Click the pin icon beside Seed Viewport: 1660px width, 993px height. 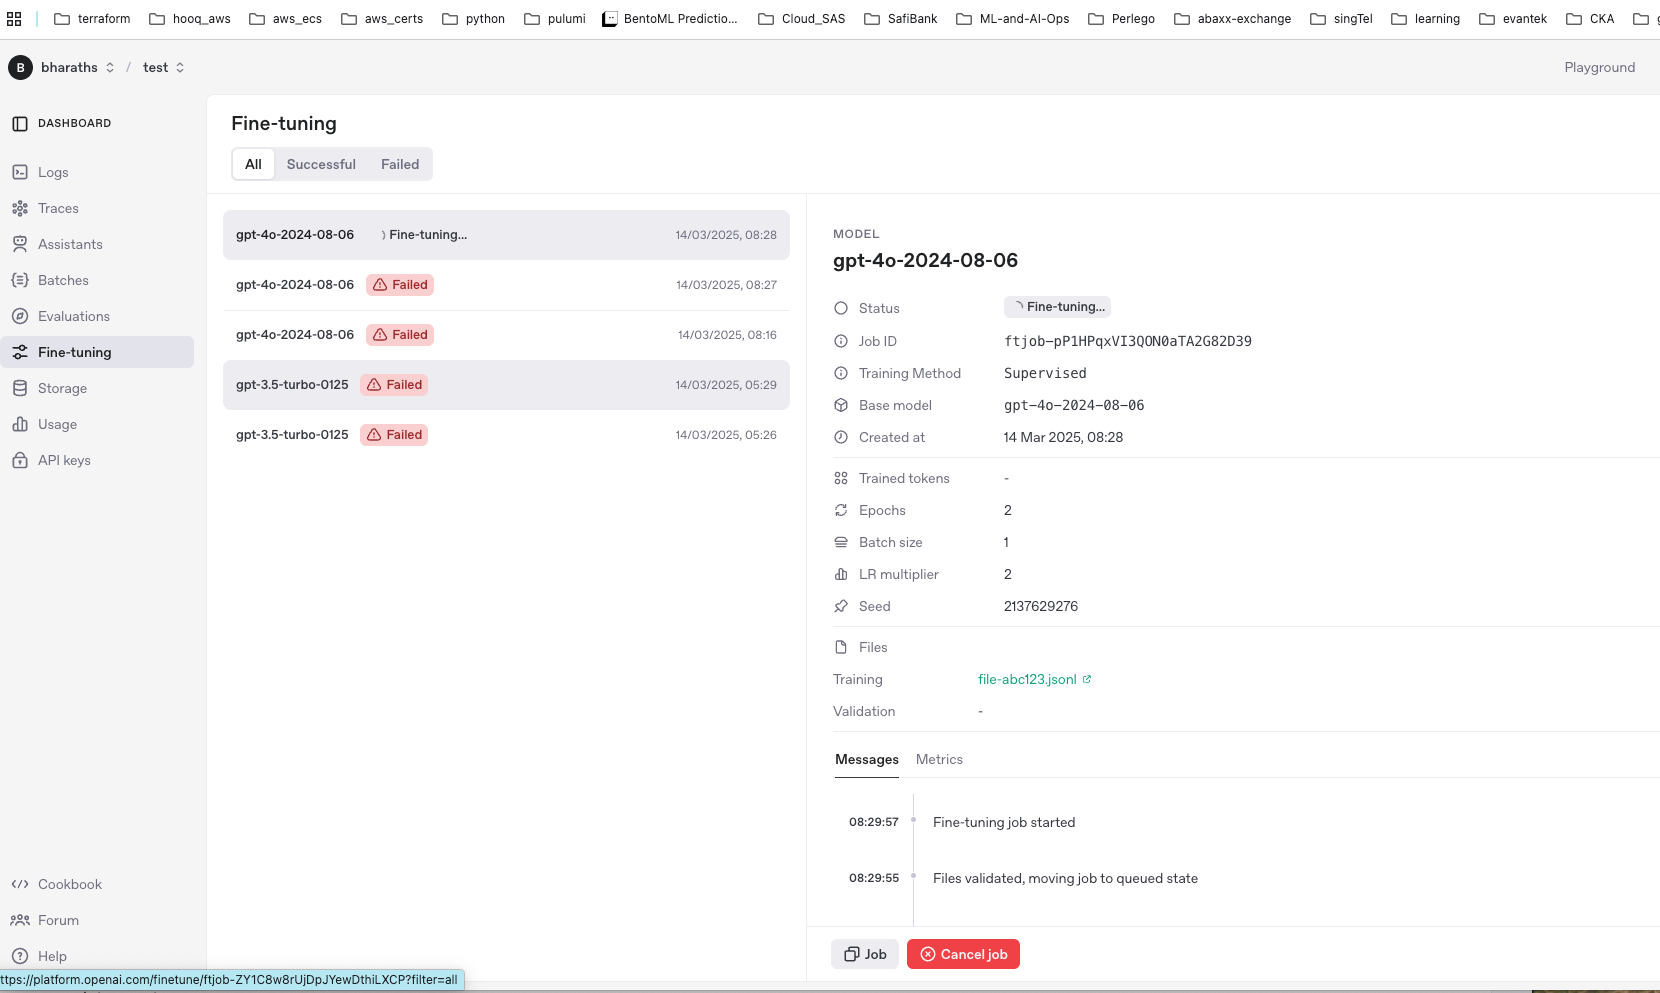(x=841, y=606)
